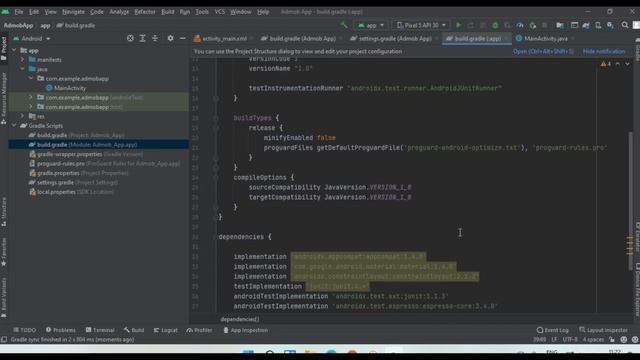The image size is (640, 360).
Task: Open the Navigate menu
Action: 73,12
